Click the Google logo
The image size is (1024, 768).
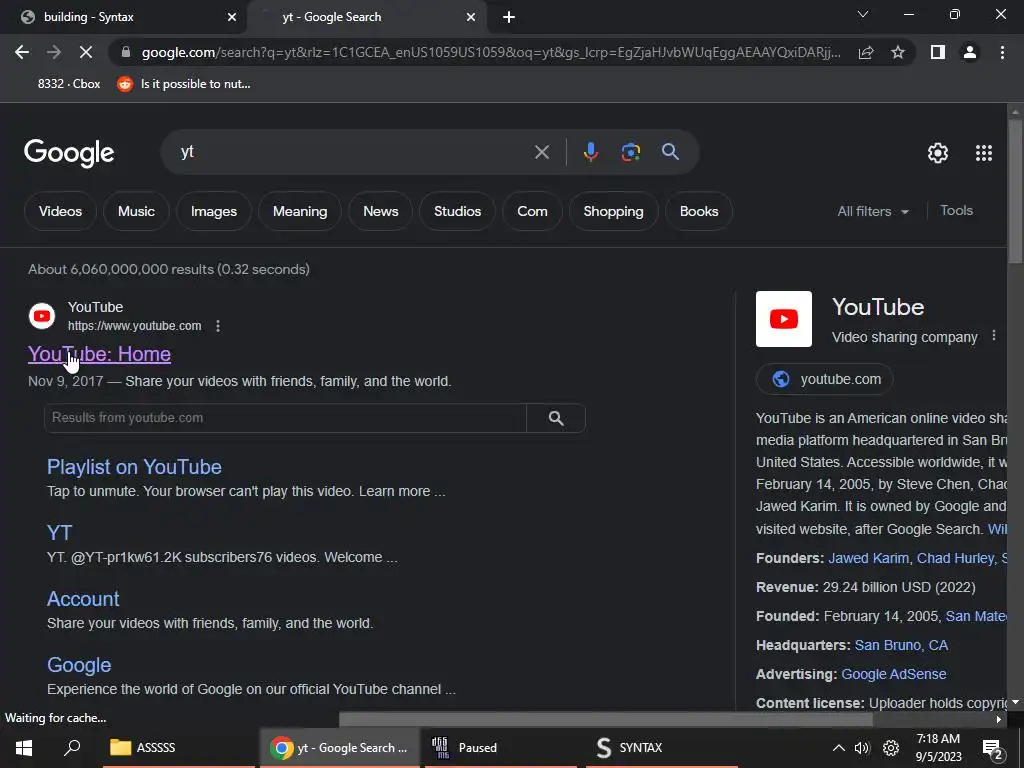click(69, 153)
